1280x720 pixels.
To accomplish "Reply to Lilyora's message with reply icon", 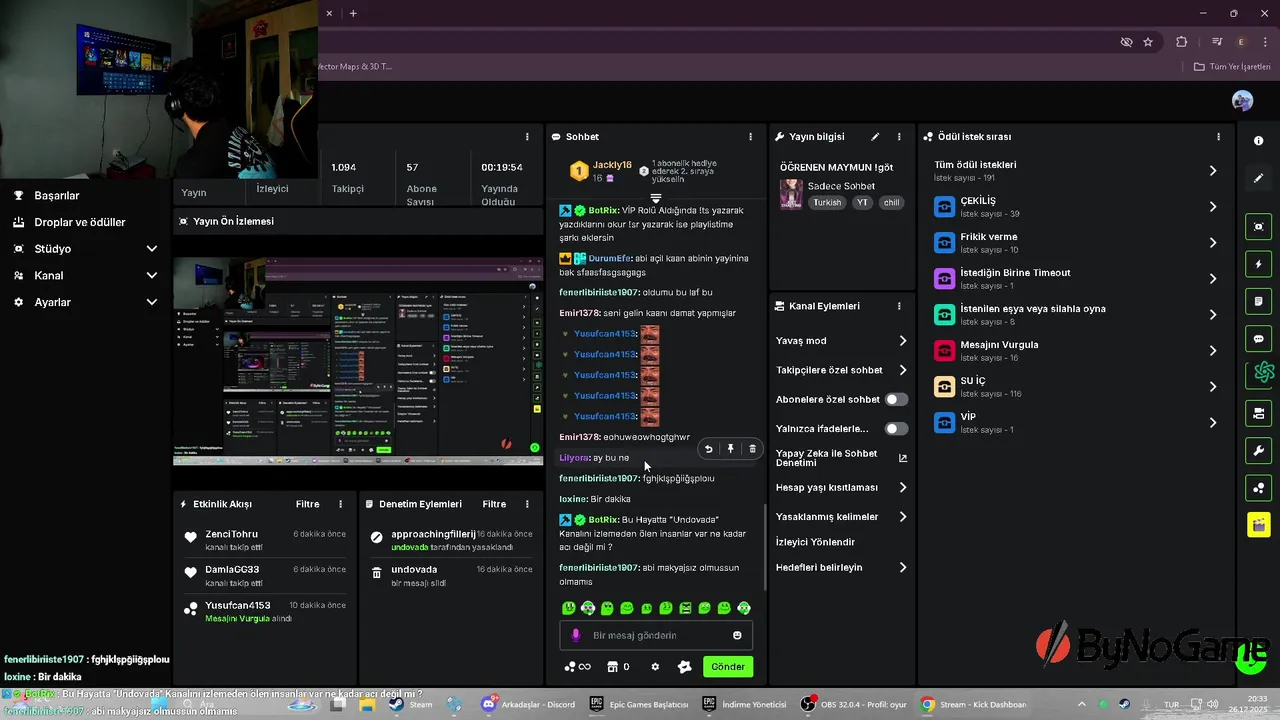I will pos(708,449).
